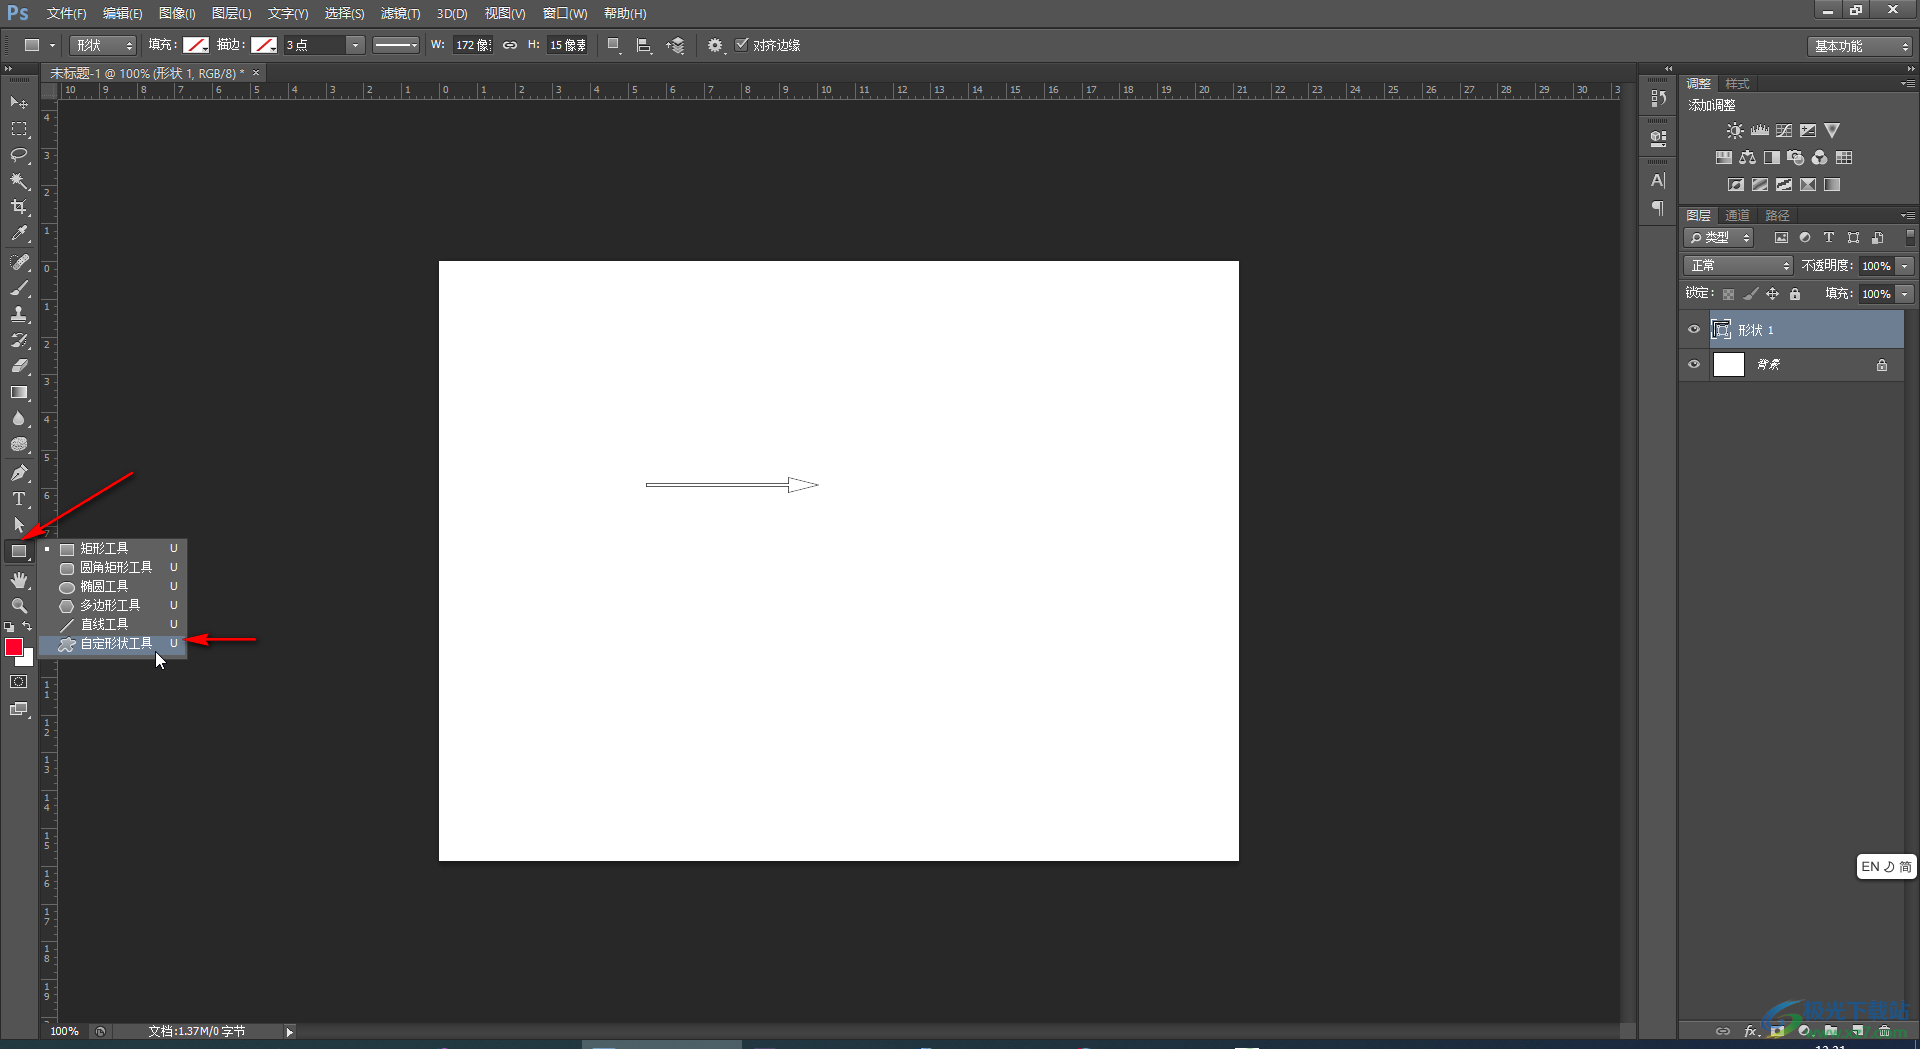This screenshot has width=1920, height=1049.
Task: Add a Color Balance adjustment
Action: (x=1747, y=158)
